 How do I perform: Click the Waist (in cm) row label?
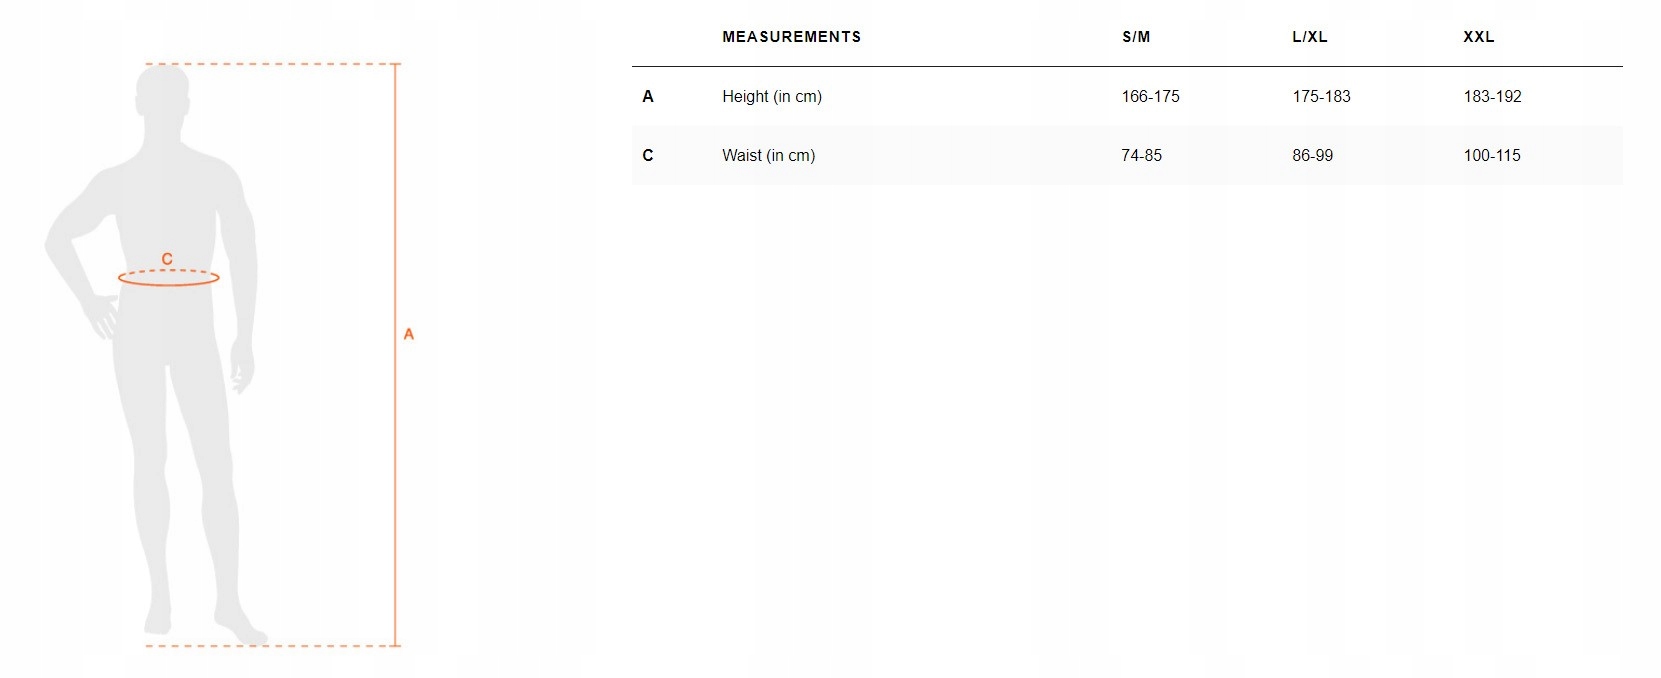(x=769, y=156)
